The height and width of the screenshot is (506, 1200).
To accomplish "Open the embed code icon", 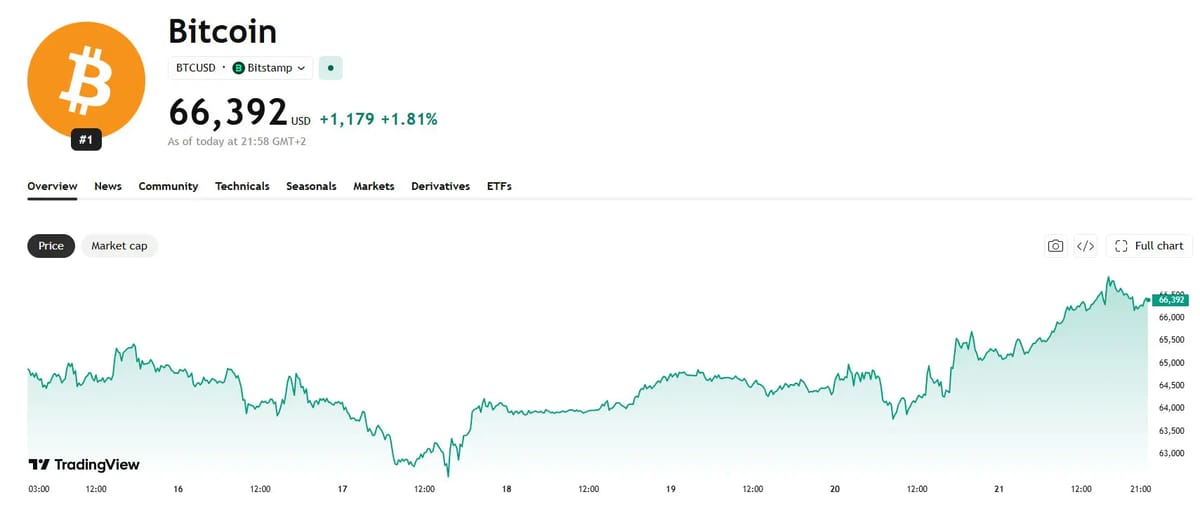I will coord(1085,246).
